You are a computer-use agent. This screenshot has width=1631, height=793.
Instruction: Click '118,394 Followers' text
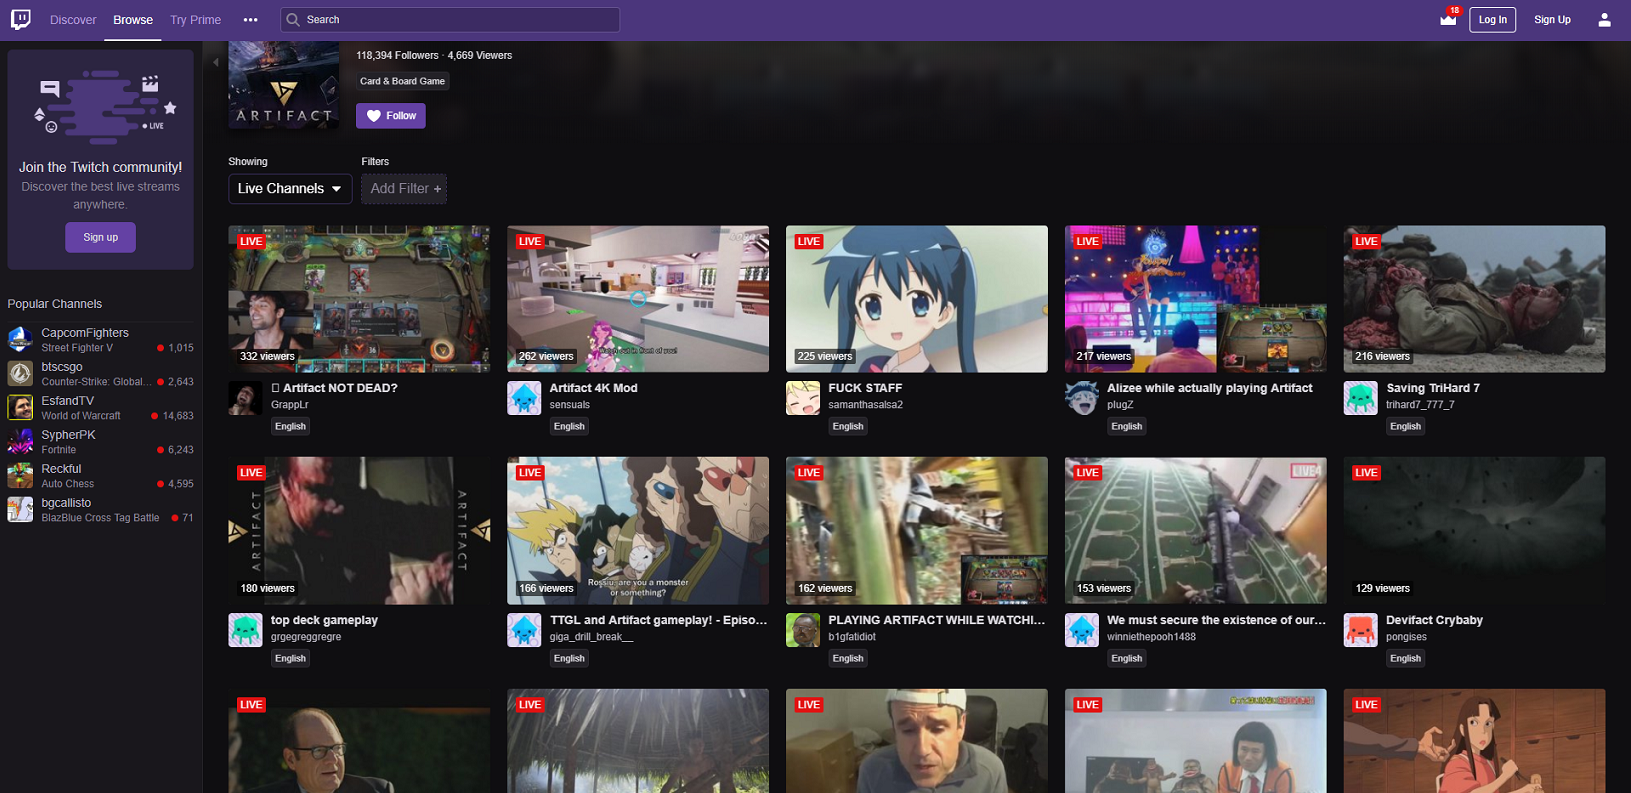397,55
